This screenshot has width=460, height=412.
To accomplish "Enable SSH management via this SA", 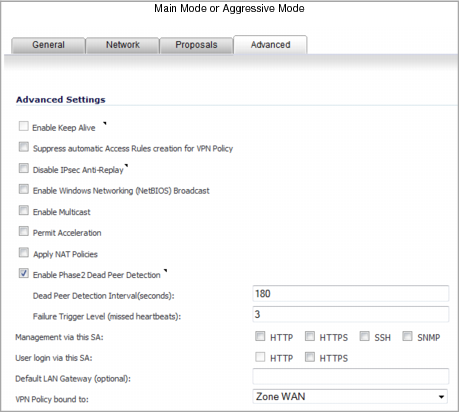I will [364, 336].
